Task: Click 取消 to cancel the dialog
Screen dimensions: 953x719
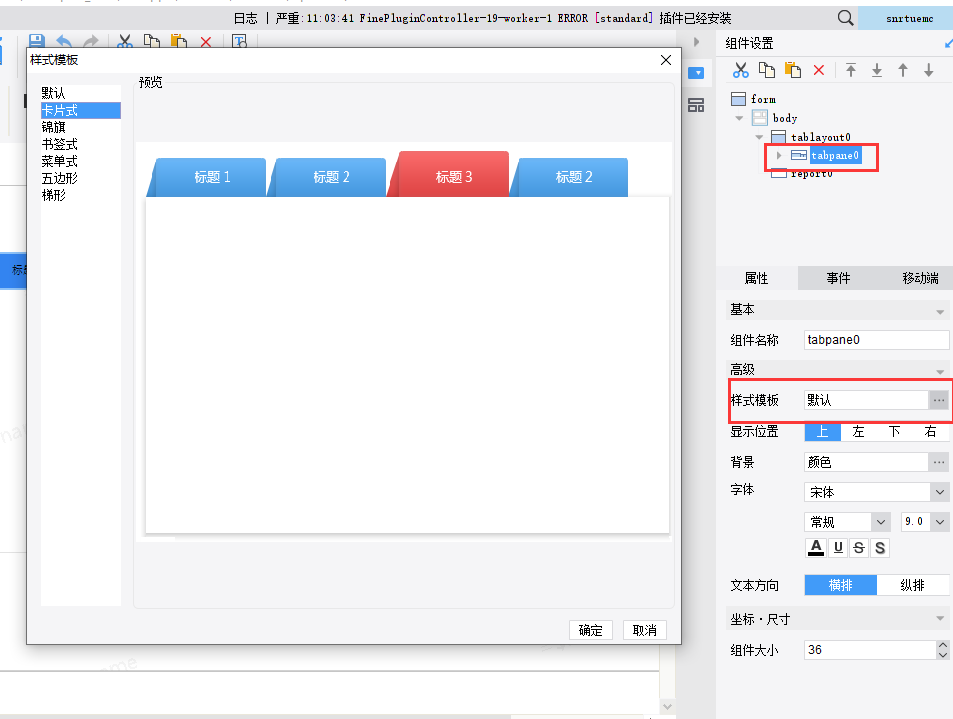Action: point(645,630)
